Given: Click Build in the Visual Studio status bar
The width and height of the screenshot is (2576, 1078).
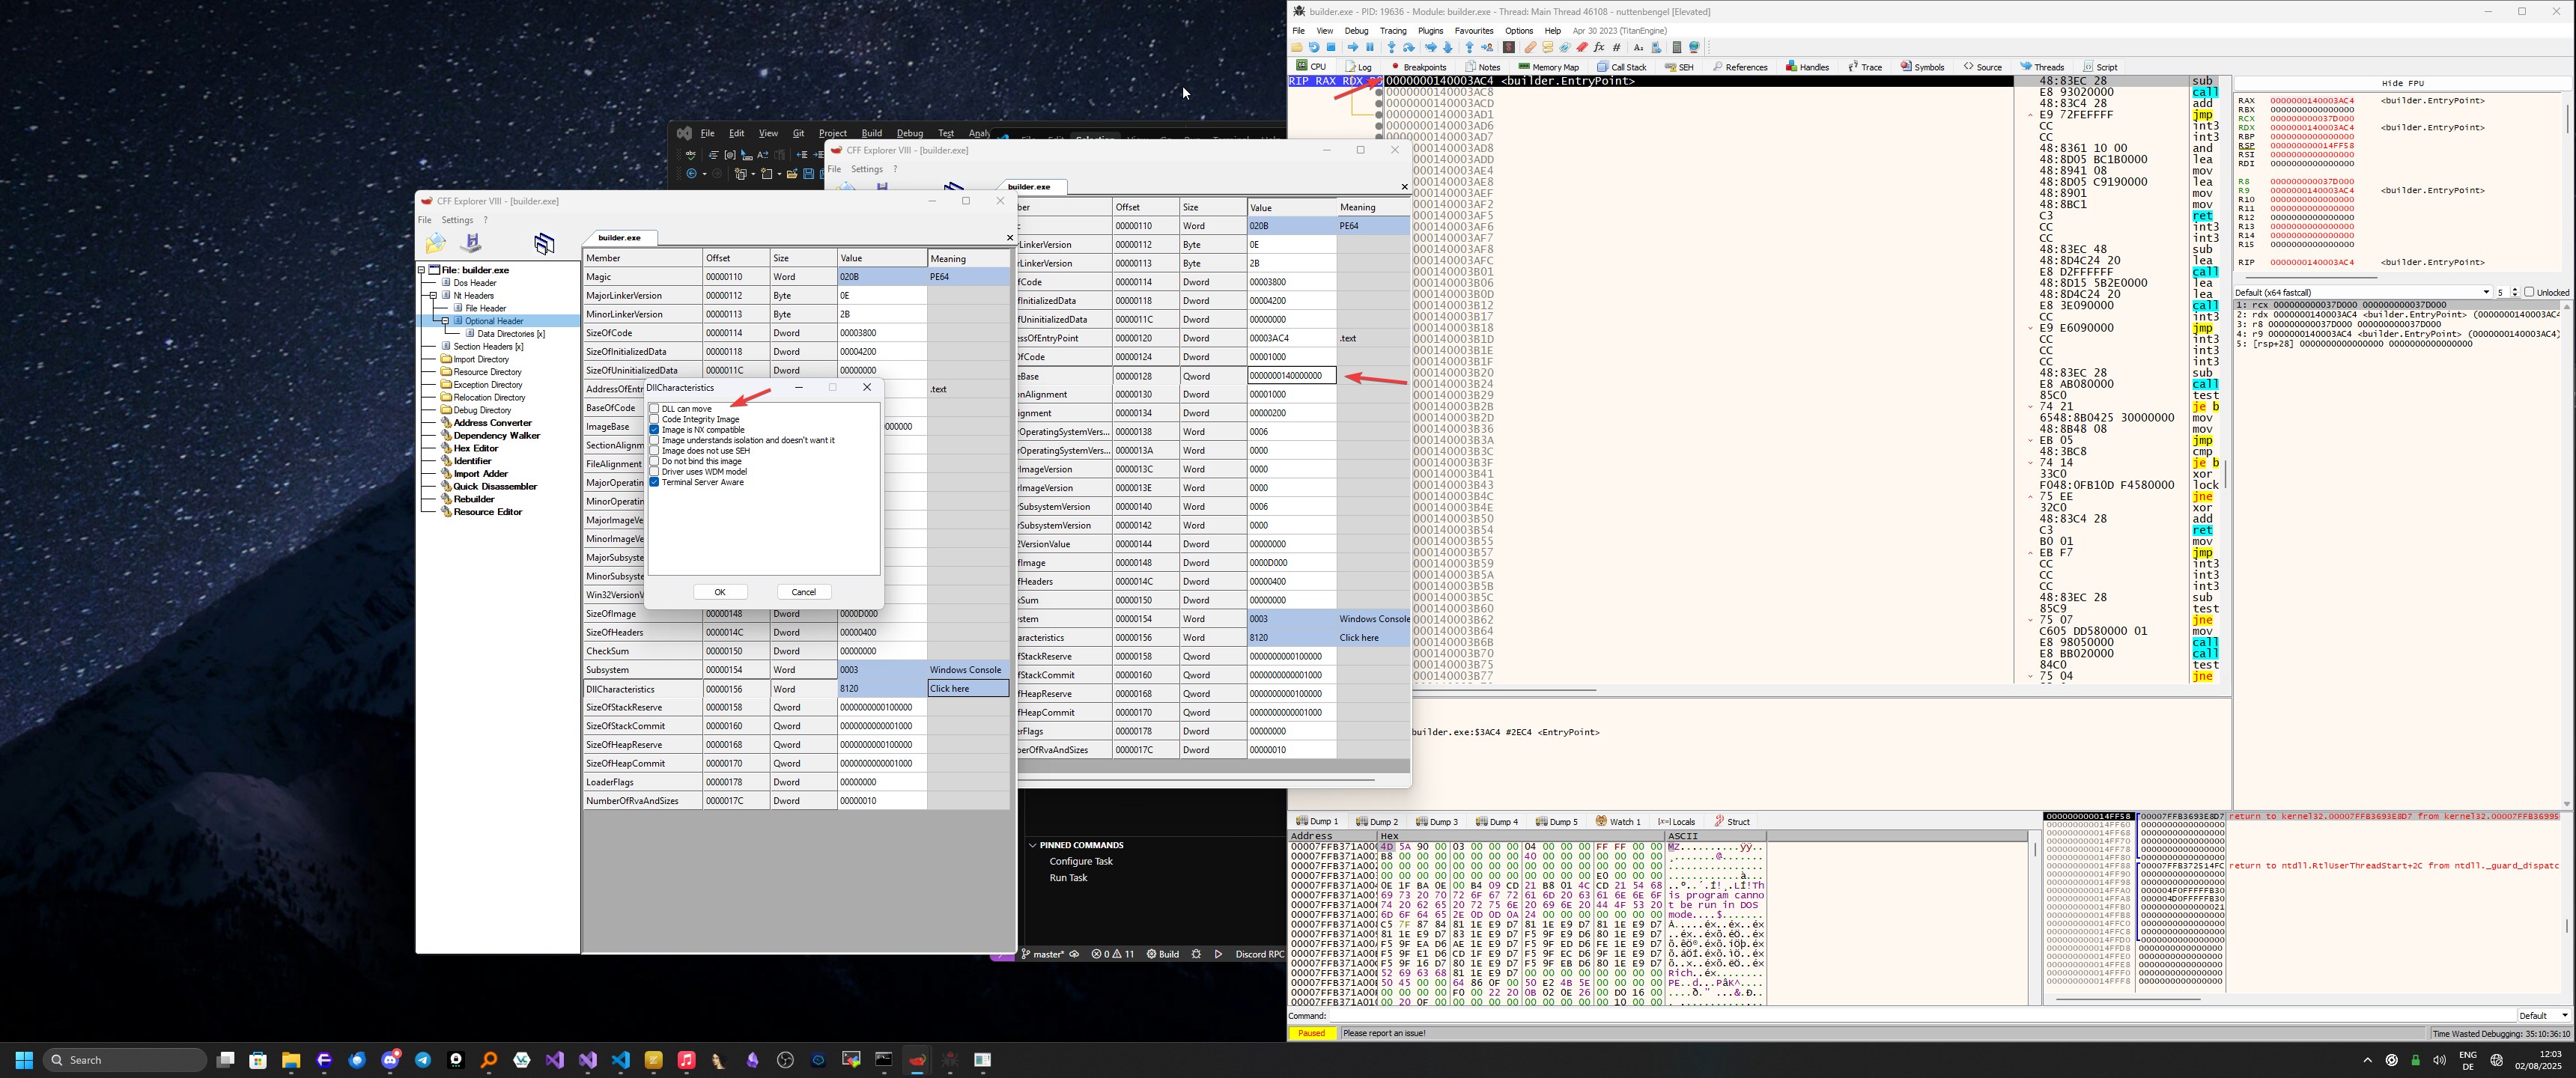Looking at the screenshot, I should [1163, 954].
